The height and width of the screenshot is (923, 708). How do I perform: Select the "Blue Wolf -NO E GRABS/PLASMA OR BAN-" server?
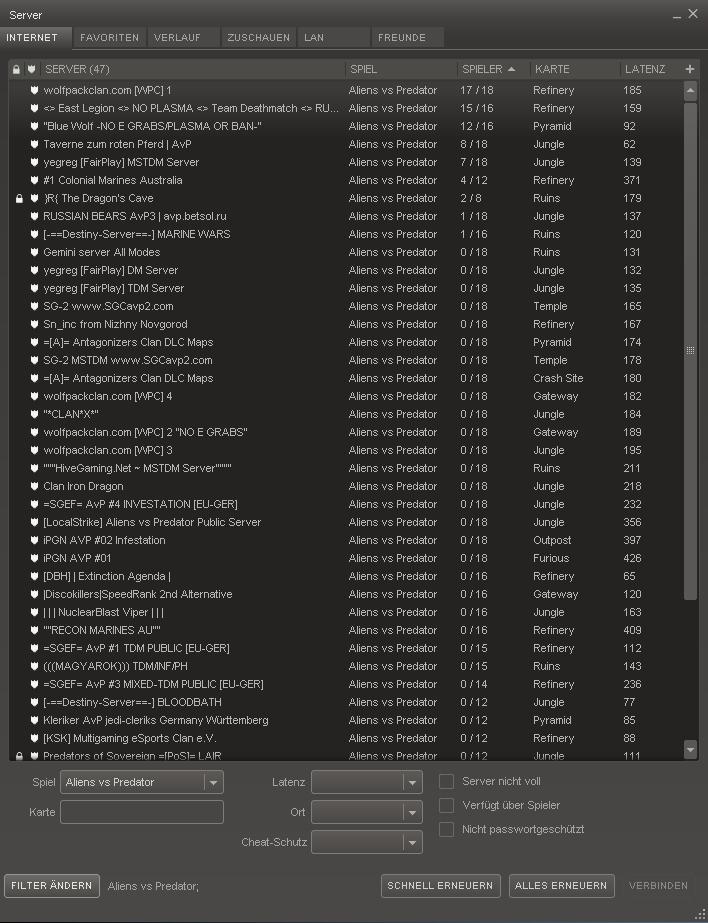tap(346, 127)
